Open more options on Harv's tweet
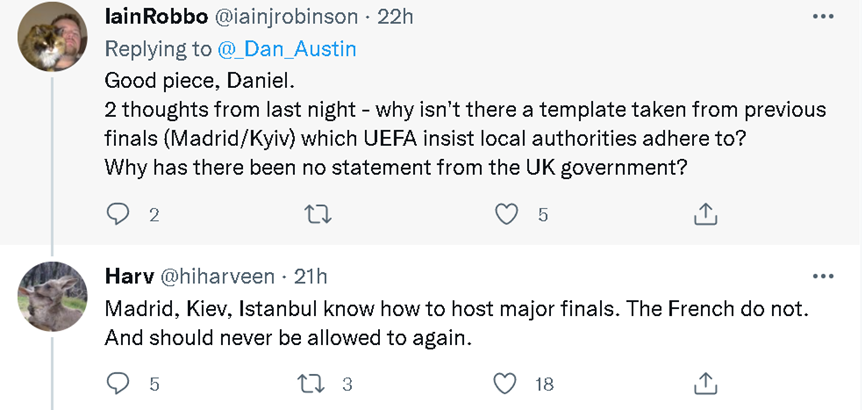Viewport: 865px width, 410px height. pos(823,276)
